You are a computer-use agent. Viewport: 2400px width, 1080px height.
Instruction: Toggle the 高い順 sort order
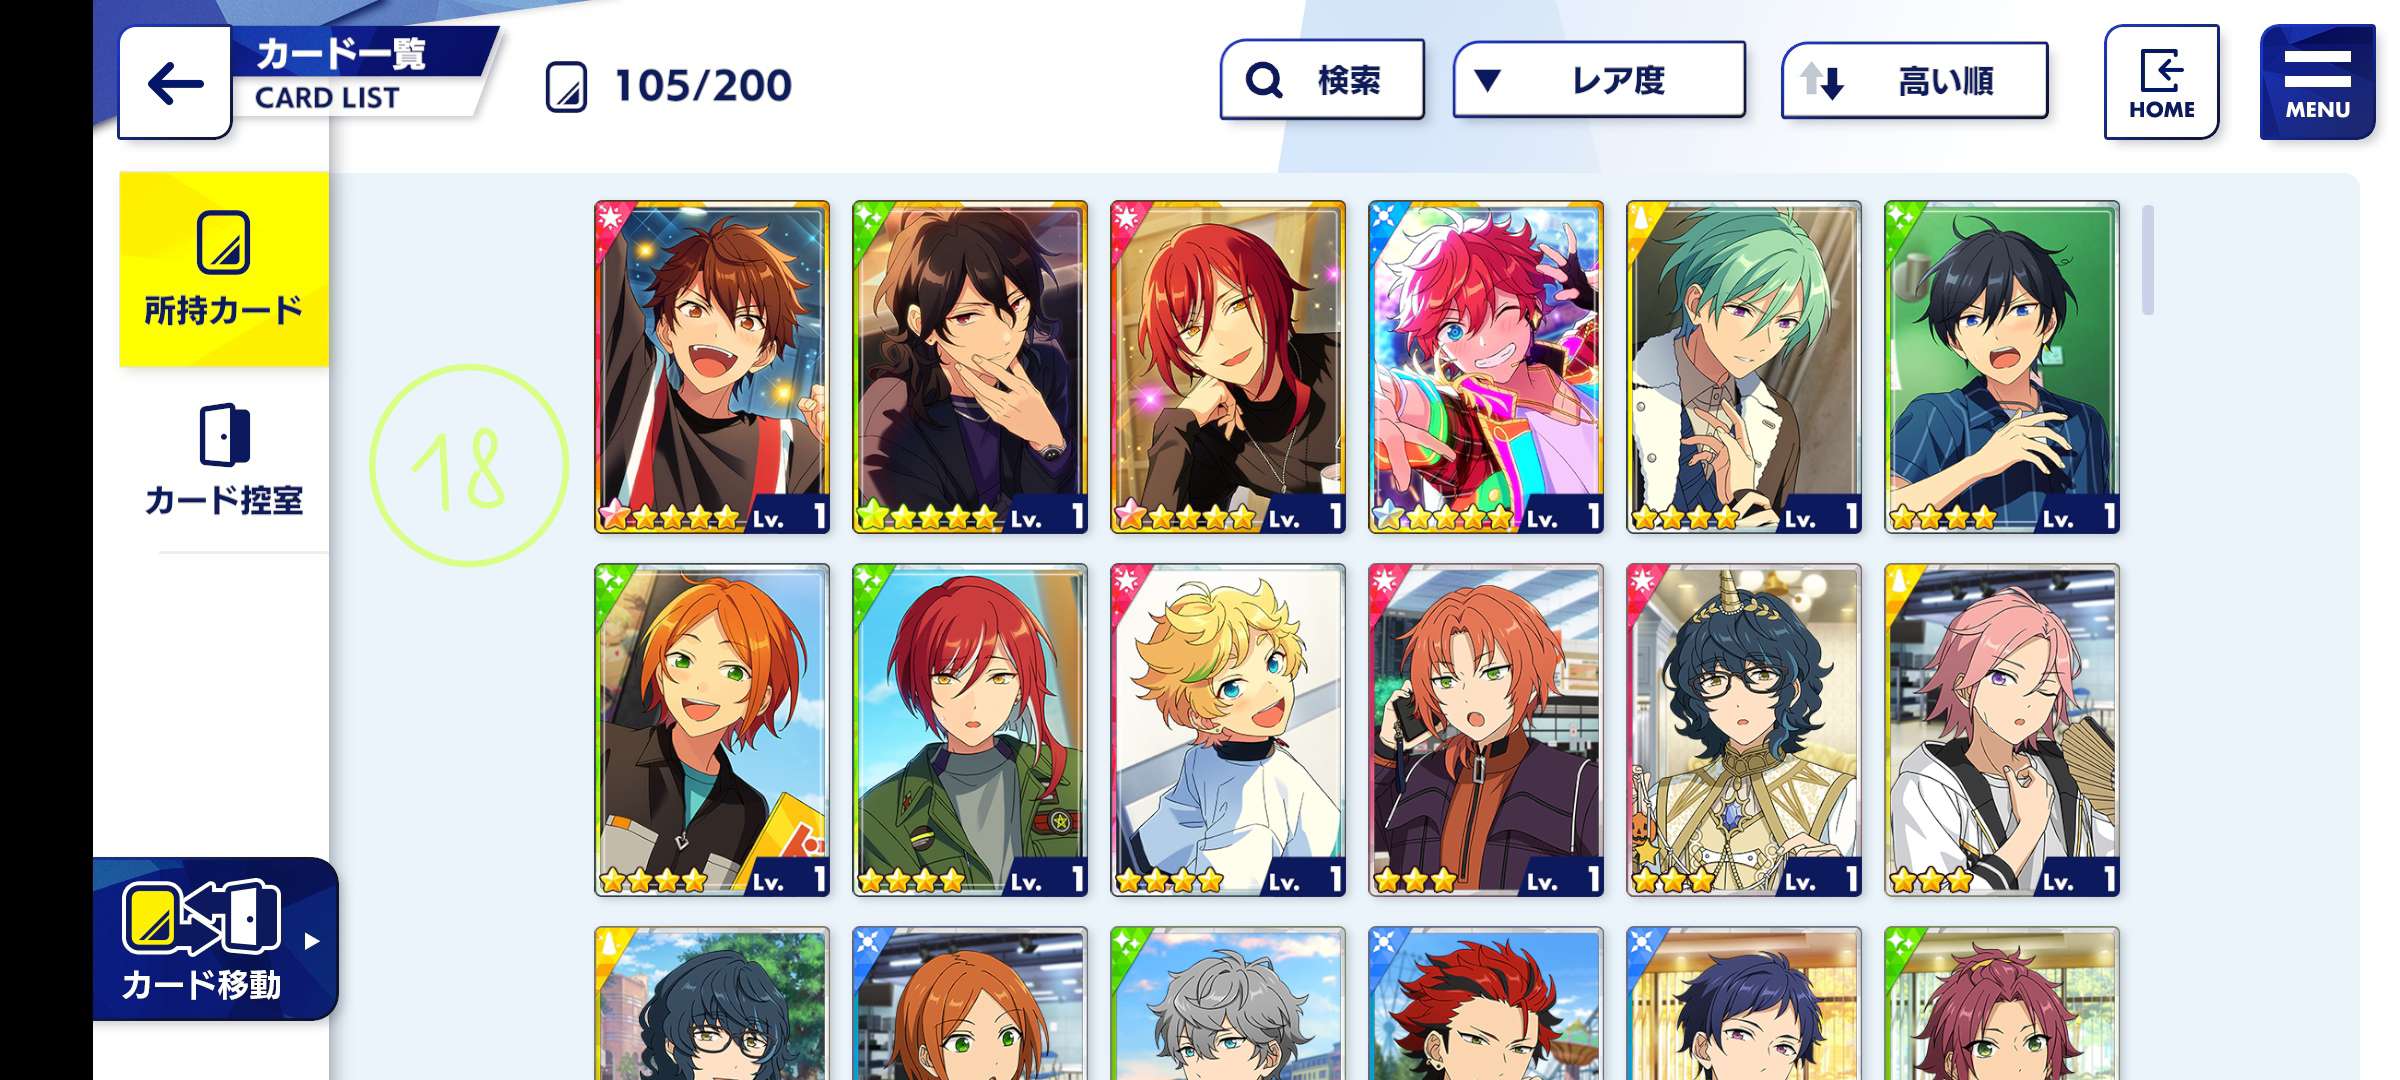click(x=1914, y=80)
